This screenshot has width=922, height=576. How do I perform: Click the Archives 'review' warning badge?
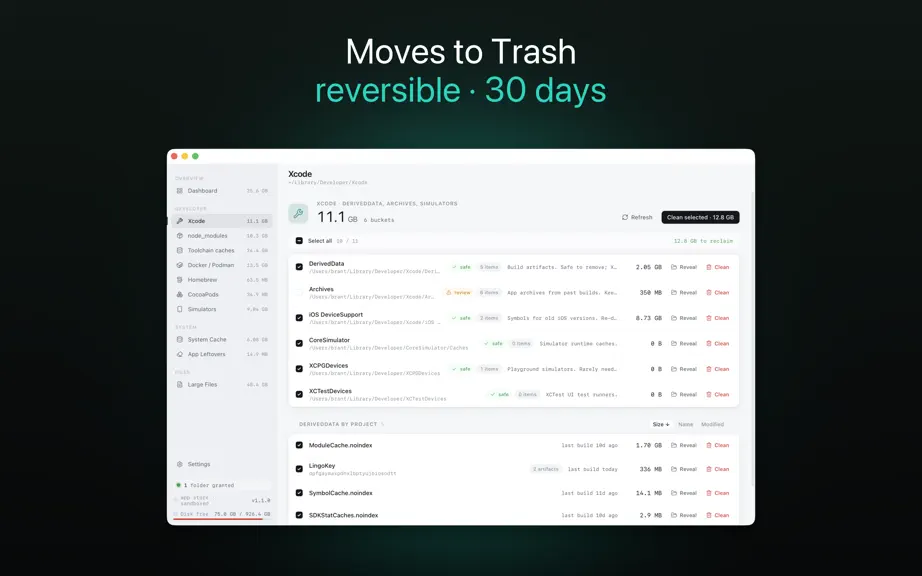459,293
